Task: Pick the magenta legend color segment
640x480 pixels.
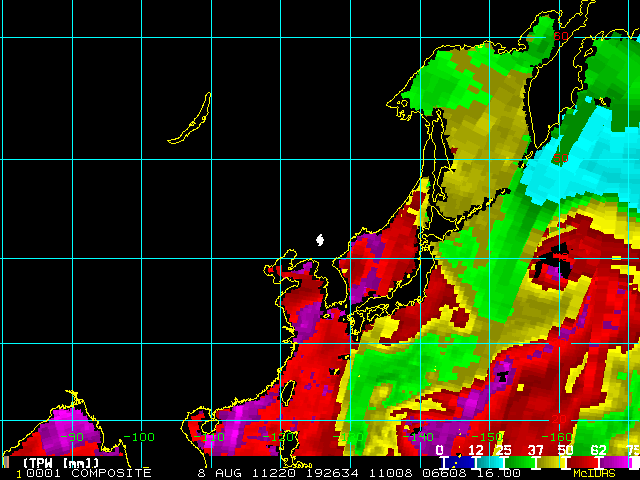Action: click(614, 462)
